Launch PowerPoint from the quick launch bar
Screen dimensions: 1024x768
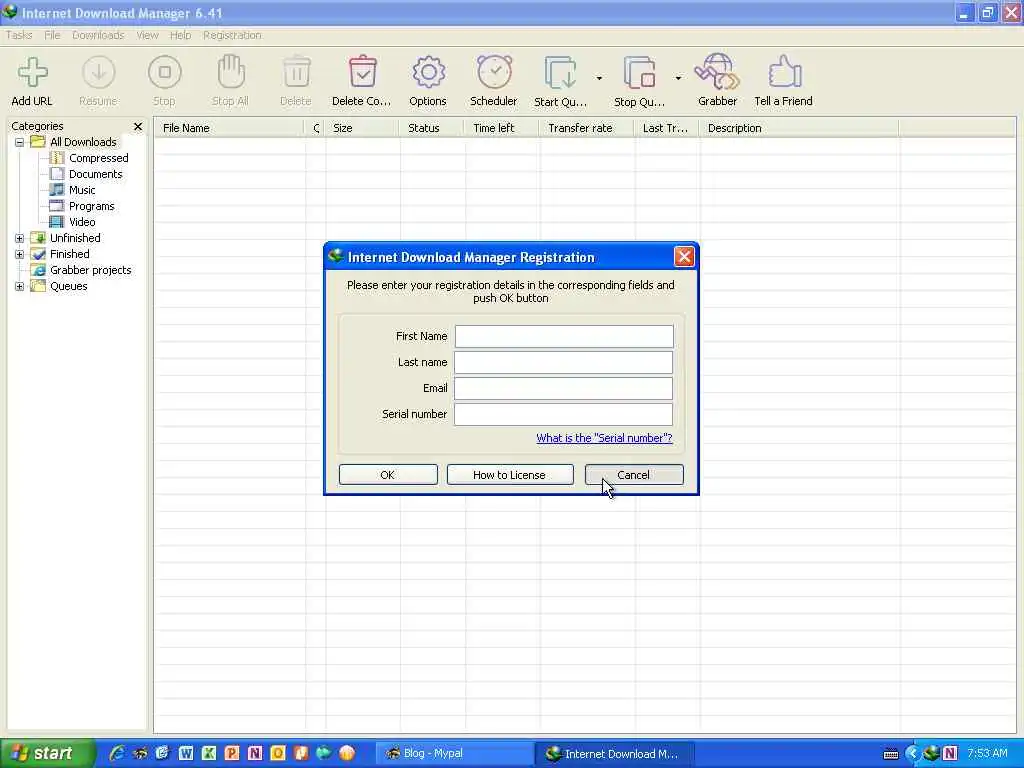[x=232, y=754]
